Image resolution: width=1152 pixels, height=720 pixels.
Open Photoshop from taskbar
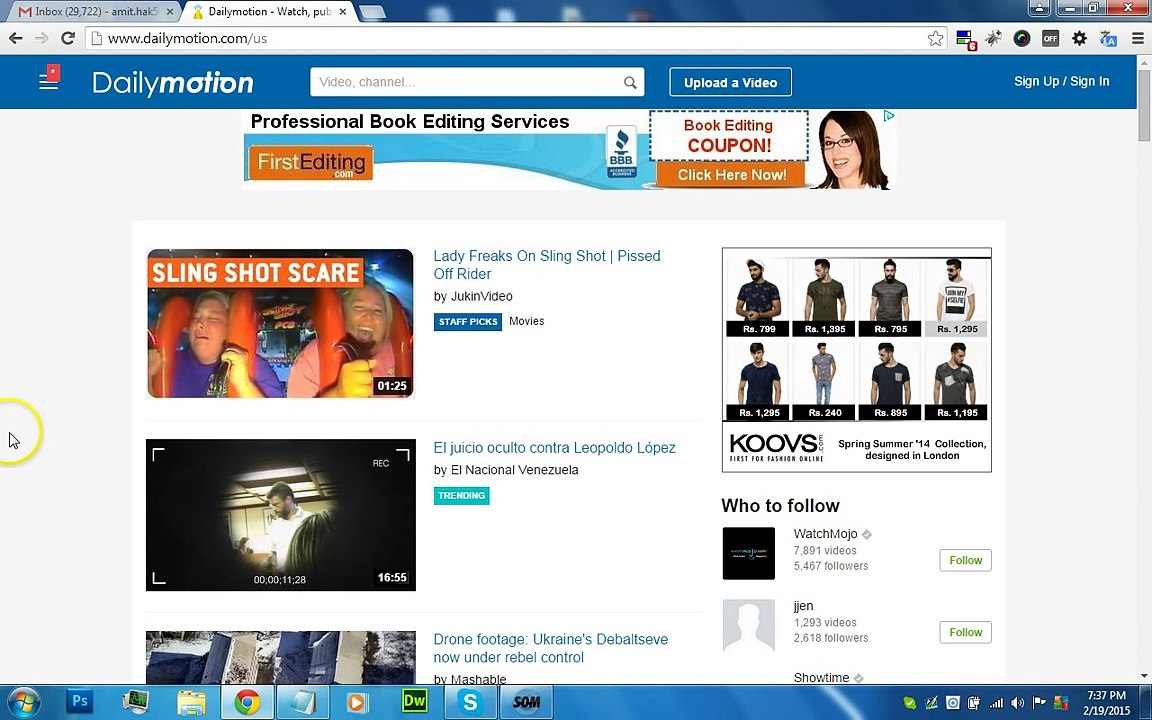79,702
